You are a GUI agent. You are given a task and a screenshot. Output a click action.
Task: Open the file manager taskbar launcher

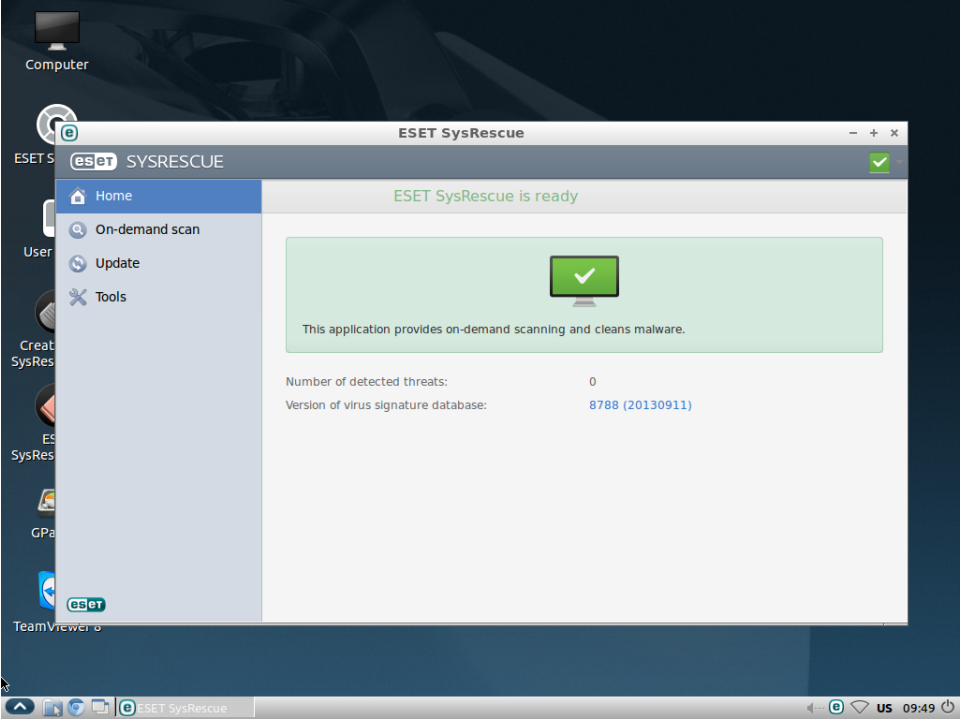coord(53,708)
